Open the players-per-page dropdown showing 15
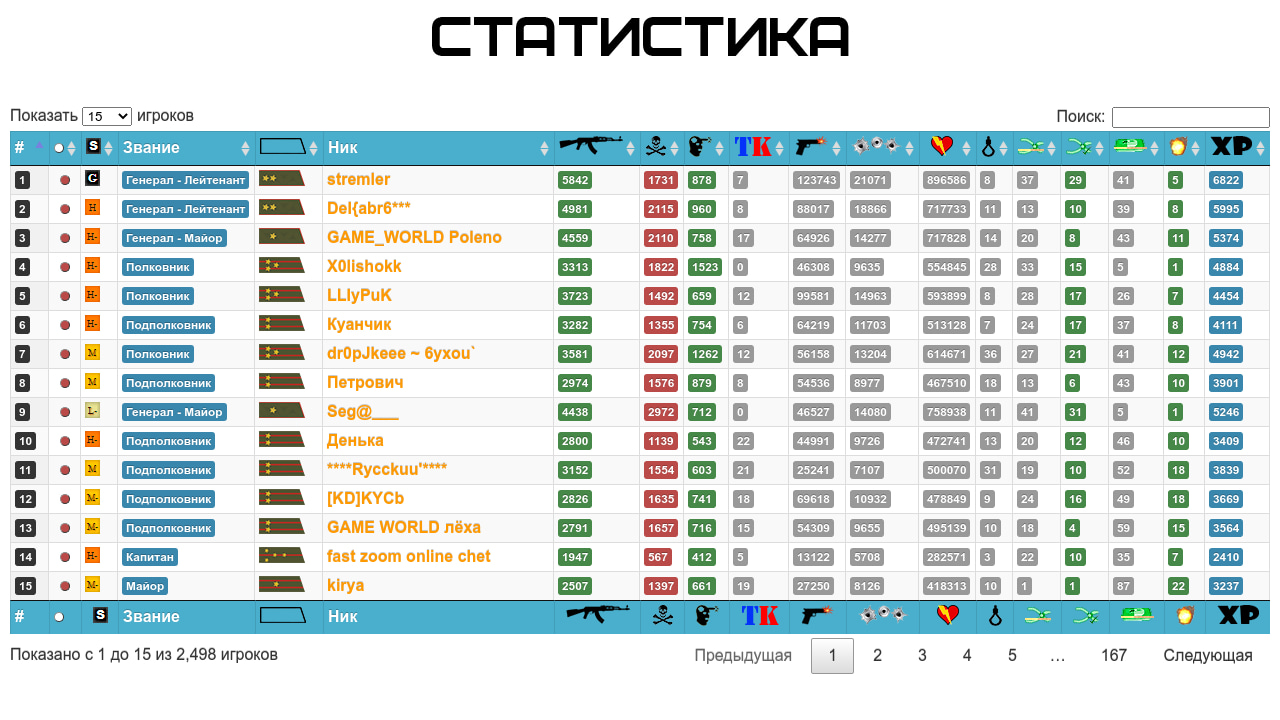Viewport: 1280px width, 720px height. (106, 115)
